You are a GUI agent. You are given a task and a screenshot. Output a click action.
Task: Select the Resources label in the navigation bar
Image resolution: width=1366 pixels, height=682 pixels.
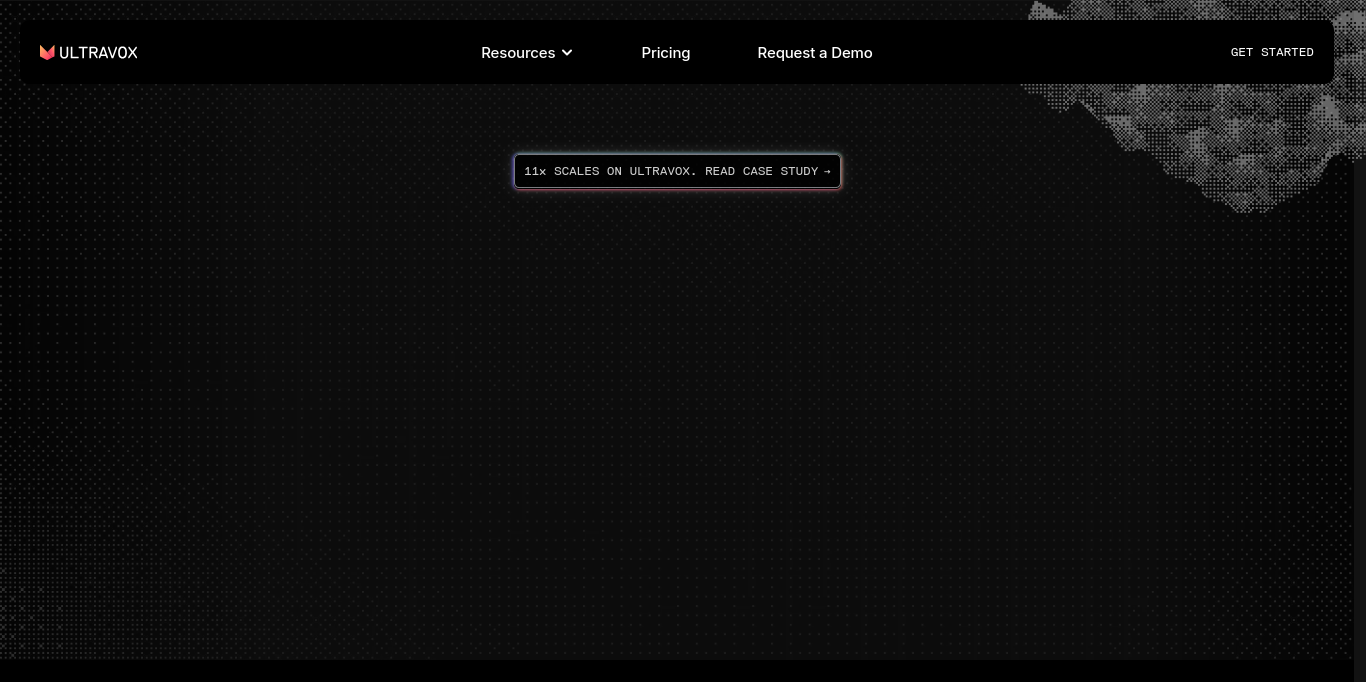517,53
